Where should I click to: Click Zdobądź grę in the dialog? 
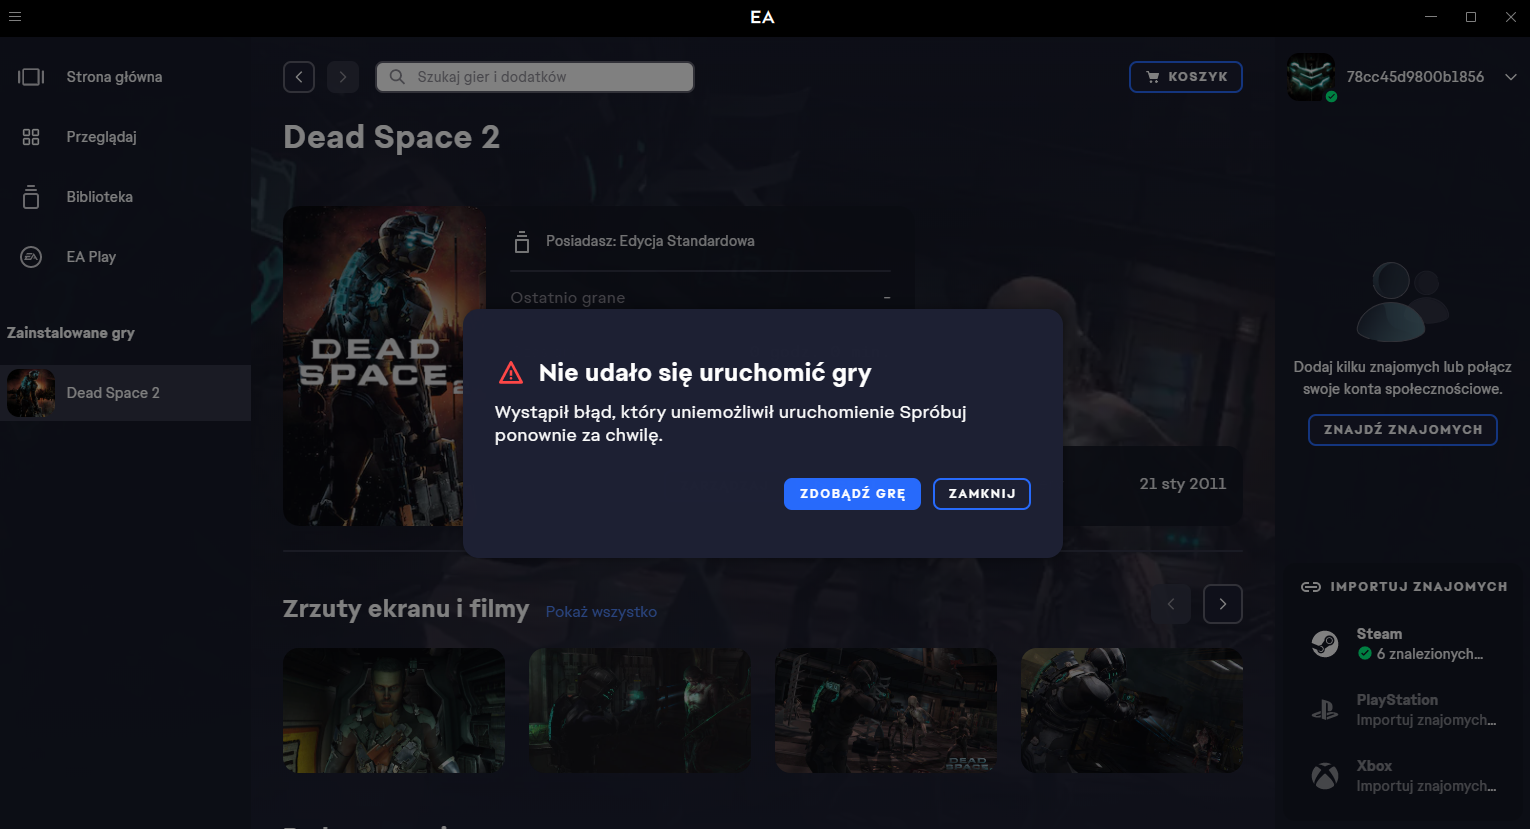(852, 494)
